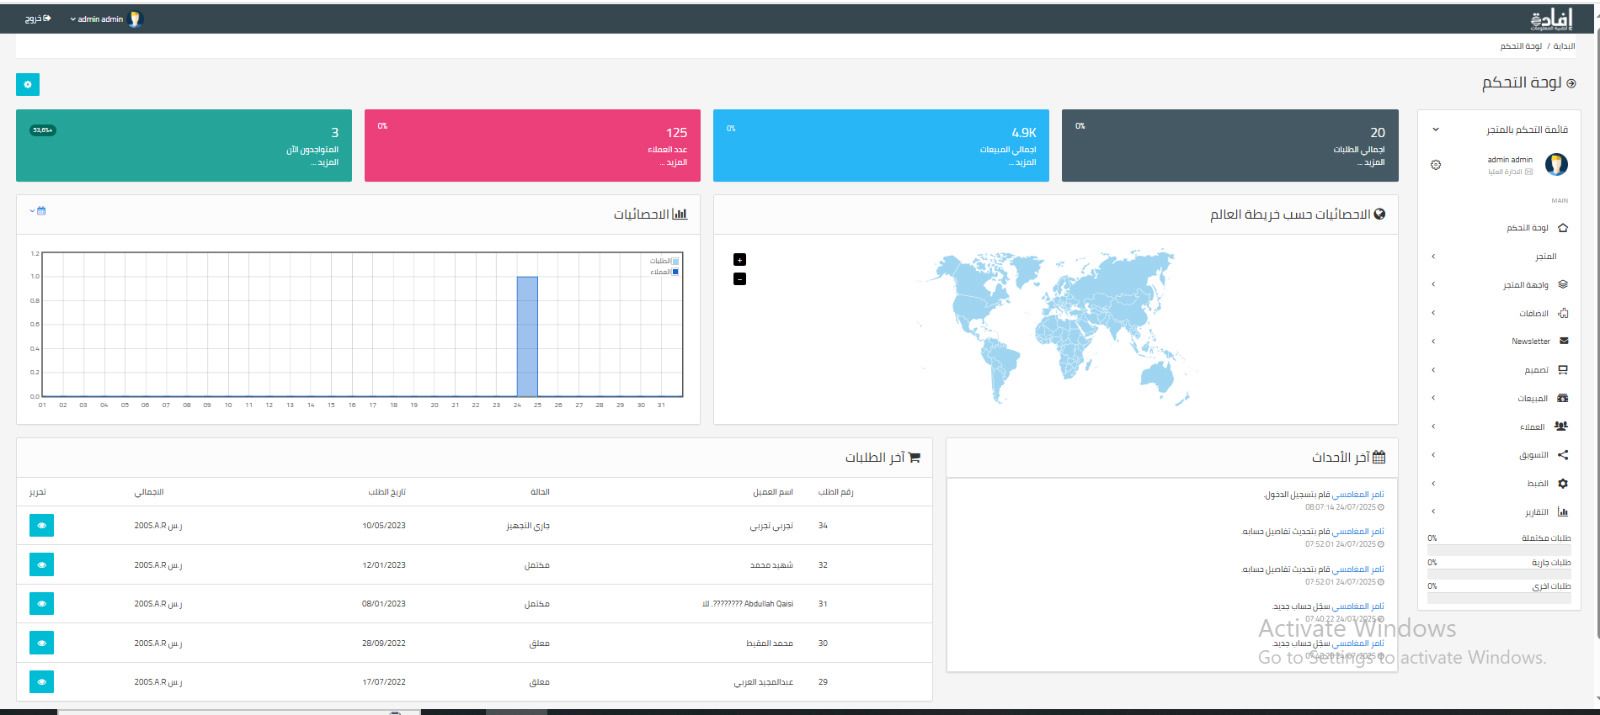Click the التقارير chart icon in the sidebar
The width and height of the screenshot is (1600, 715).
click(x=1563, y=512)
